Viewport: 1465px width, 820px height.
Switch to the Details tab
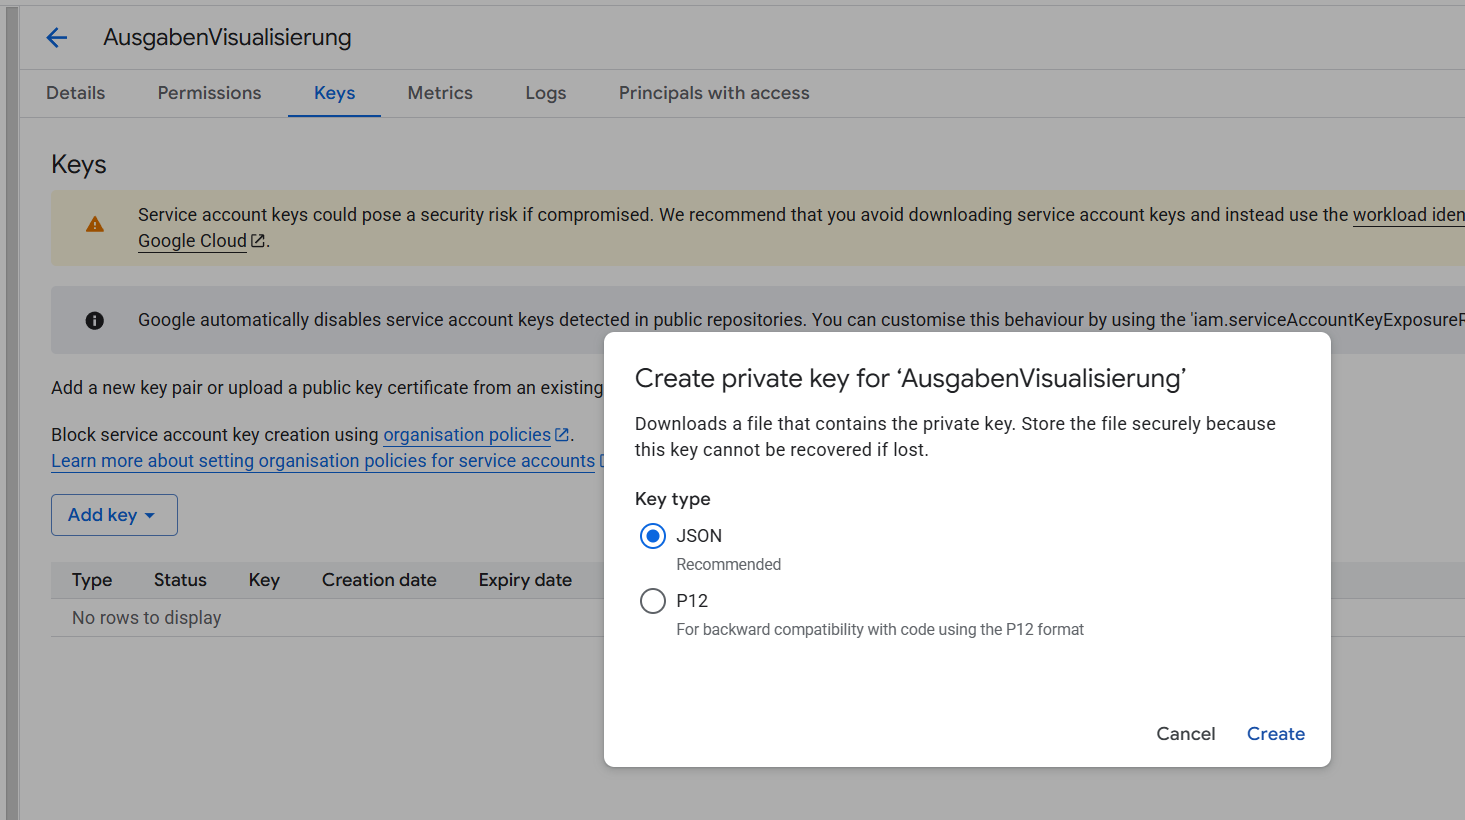tap(76, 93)
